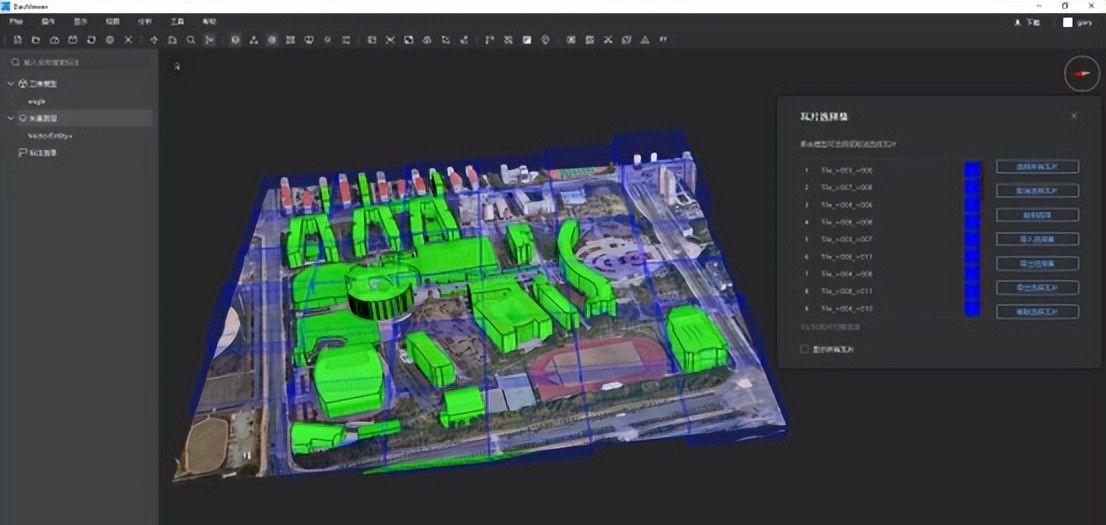Click the globe icon in the toolbar
Screen dimensions: 1106x525
coord(109,40)
